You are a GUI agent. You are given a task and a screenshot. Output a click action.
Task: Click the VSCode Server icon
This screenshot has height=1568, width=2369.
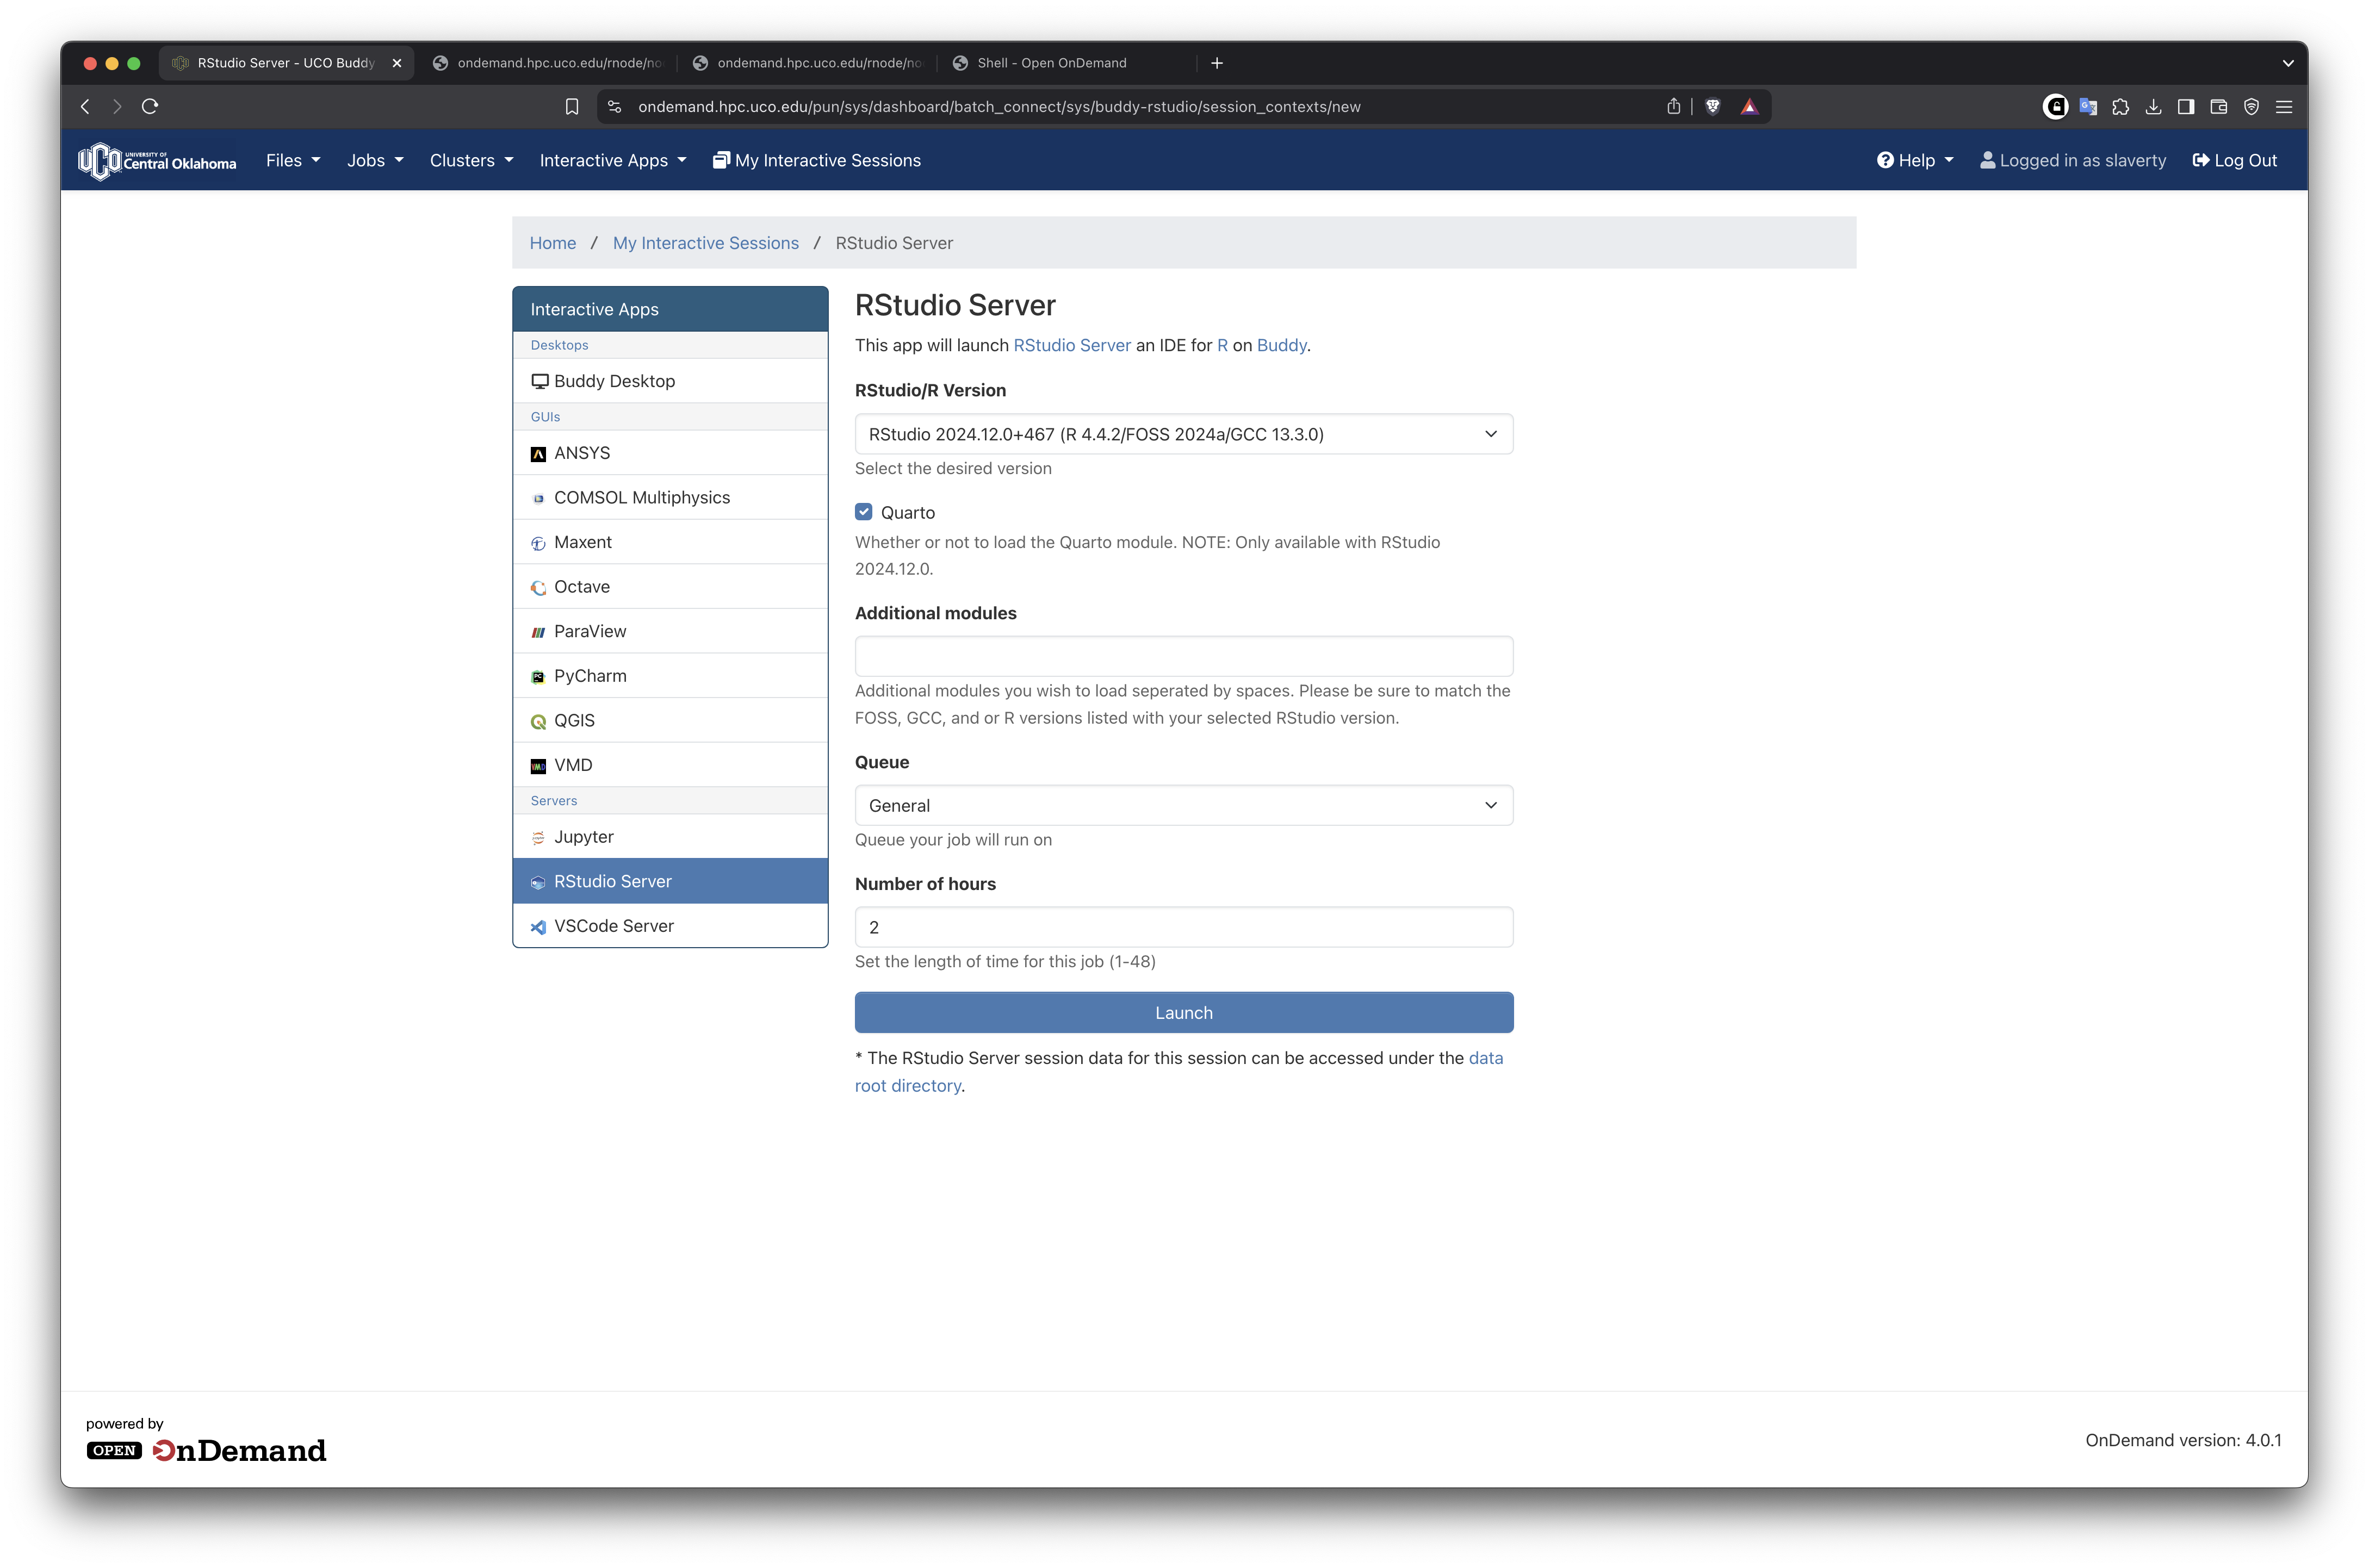tap(538, 927)
